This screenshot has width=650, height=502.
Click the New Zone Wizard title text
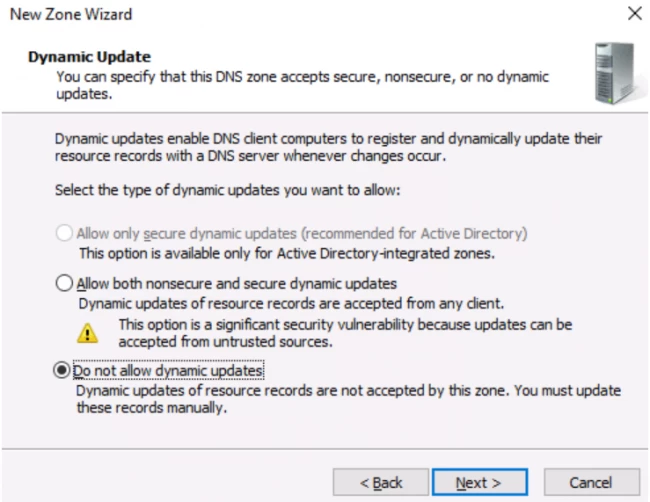[71, 15]
